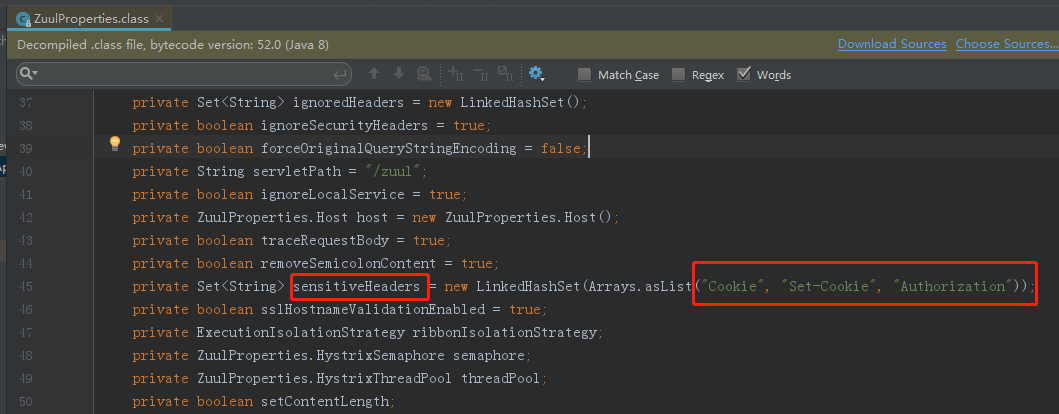
Task: Click the Find All usages icon
Action: (x=423, y=74)
